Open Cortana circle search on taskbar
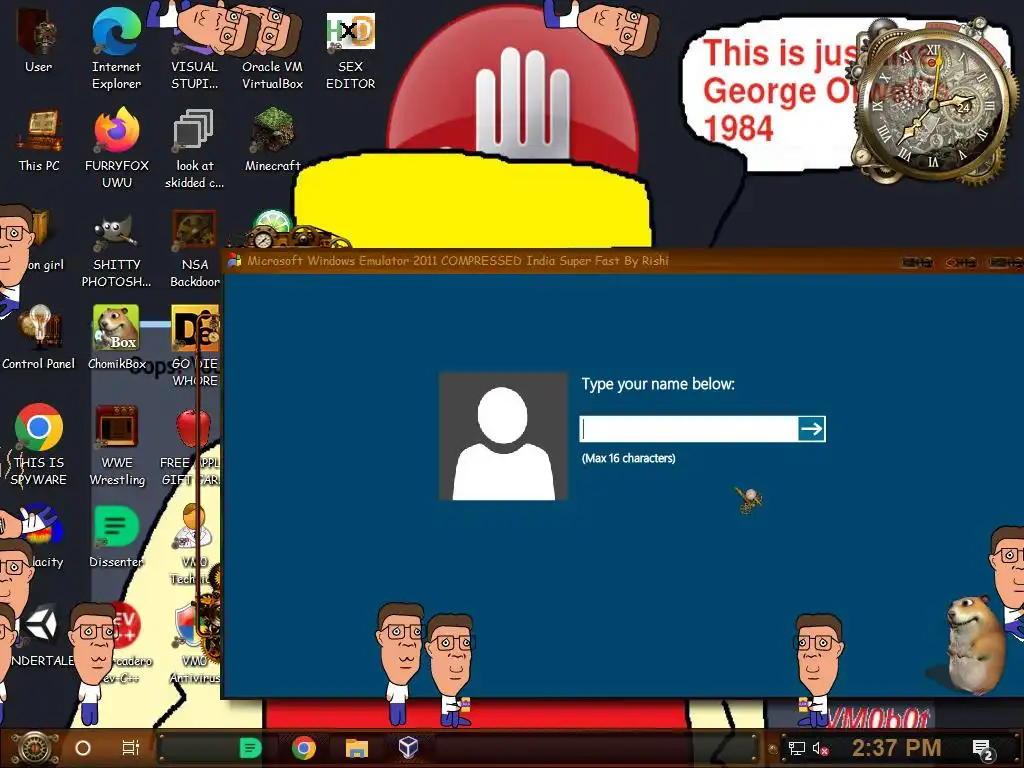Screen dimensions: 1024x768 tap(83, 748)
